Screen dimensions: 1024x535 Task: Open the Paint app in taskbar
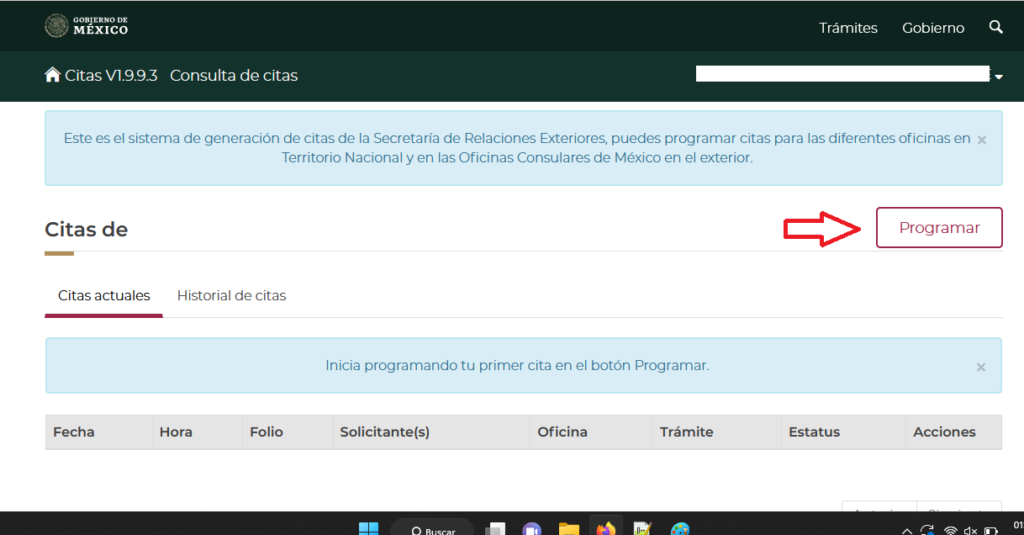[x=680, y=528]
